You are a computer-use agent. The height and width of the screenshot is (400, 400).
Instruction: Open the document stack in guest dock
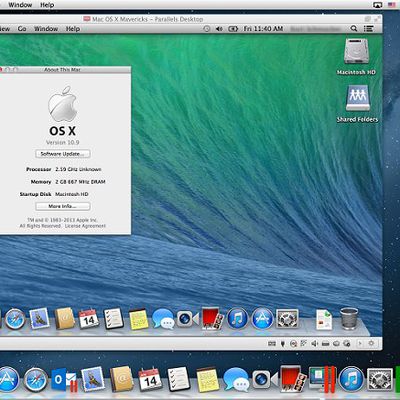click(x=324, y=319)
